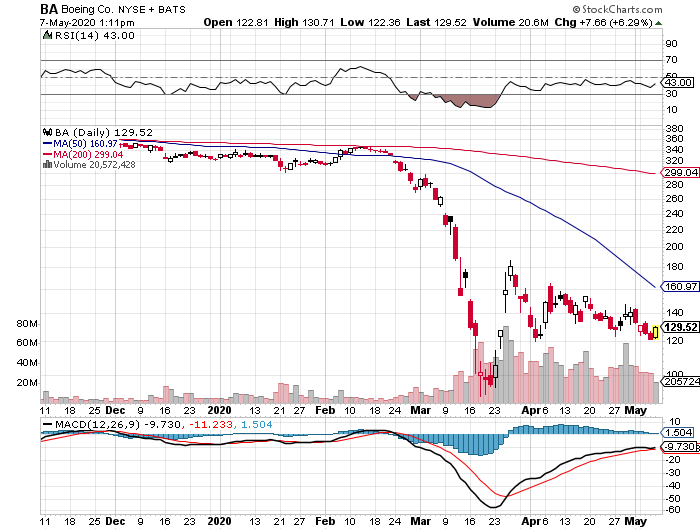Click the 160.97 MA(50) price tag
Image resolution: width=700 pixels, height=530 pixels.
click(x=678, y=287)
